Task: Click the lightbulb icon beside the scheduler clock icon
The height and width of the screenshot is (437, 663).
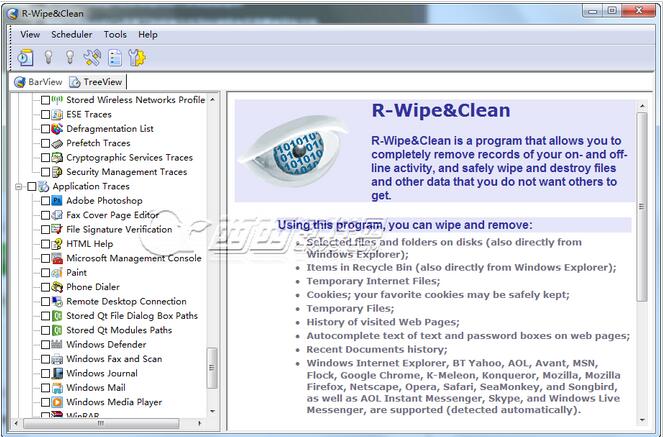Action: tap(49, 57)
